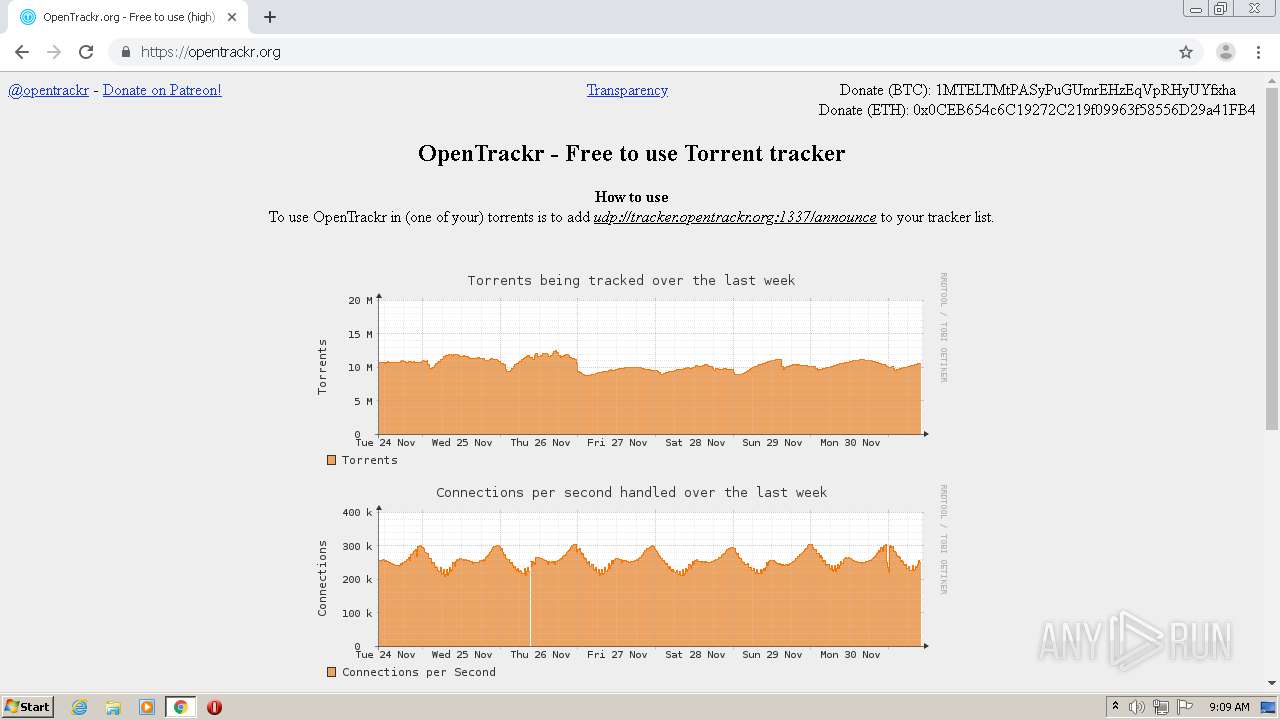1280x720 pixels.
Task: Go back to the previous page
Action: pos(22,52)
